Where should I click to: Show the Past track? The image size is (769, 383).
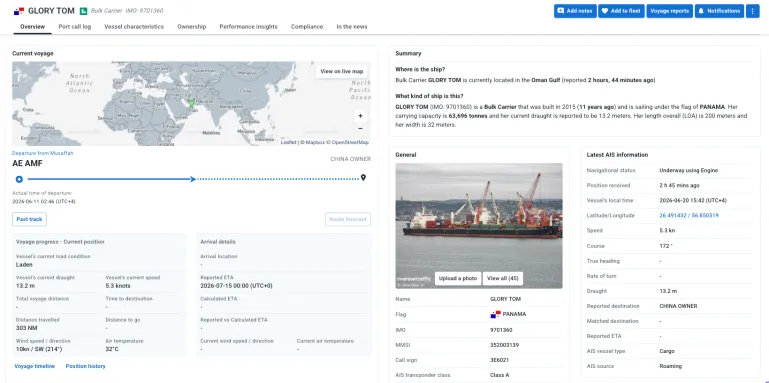tap(29, 219)
